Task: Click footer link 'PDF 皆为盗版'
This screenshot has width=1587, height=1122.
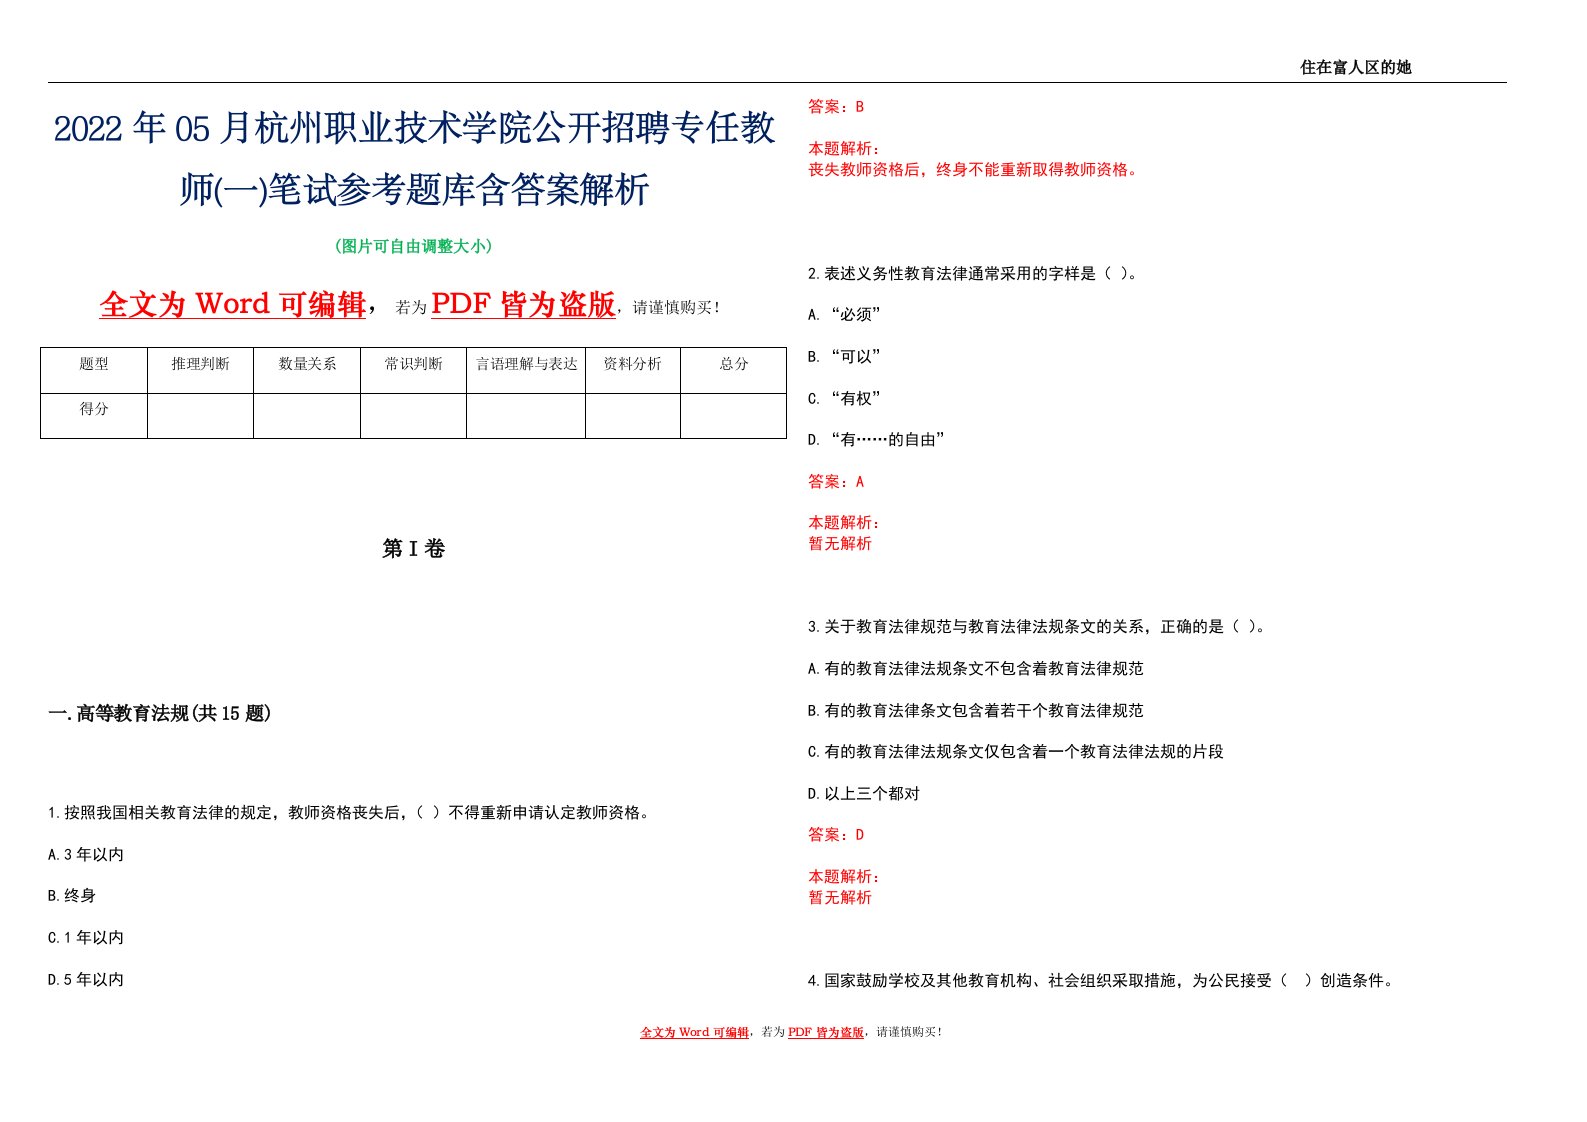Action: pos(826,1032)
